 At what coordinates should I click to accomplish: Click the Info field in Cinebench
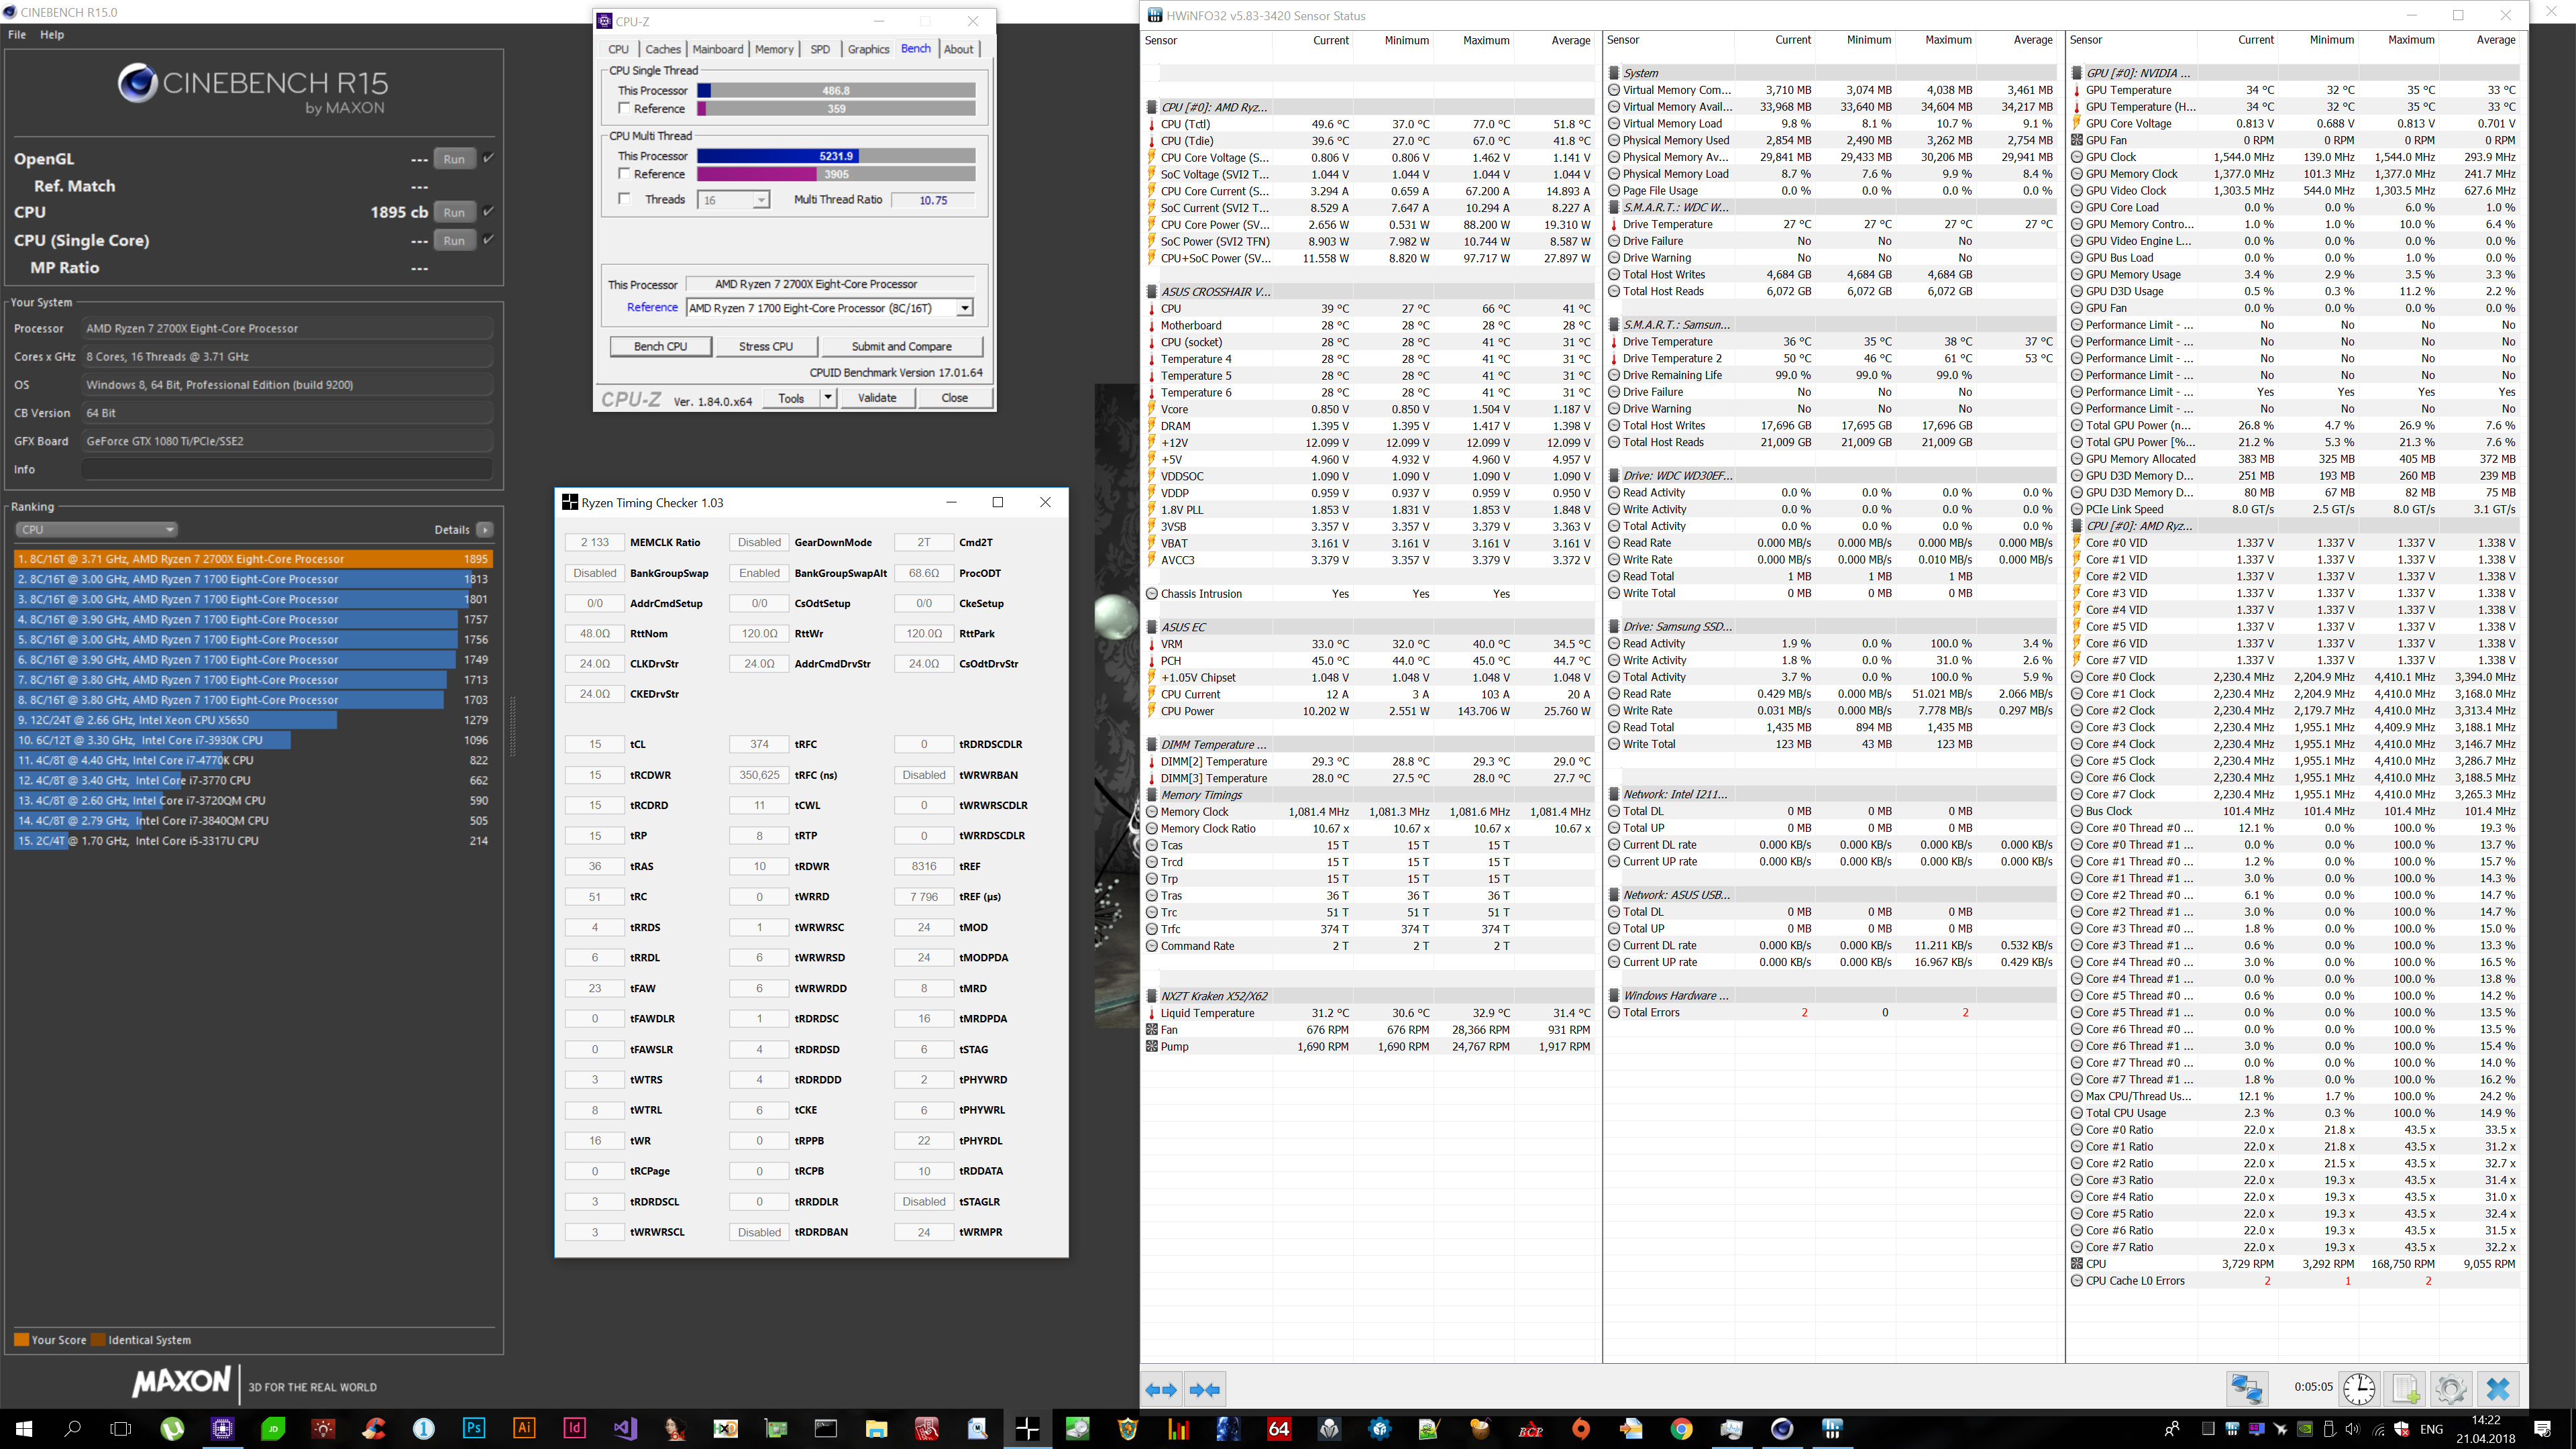(288, 469)
